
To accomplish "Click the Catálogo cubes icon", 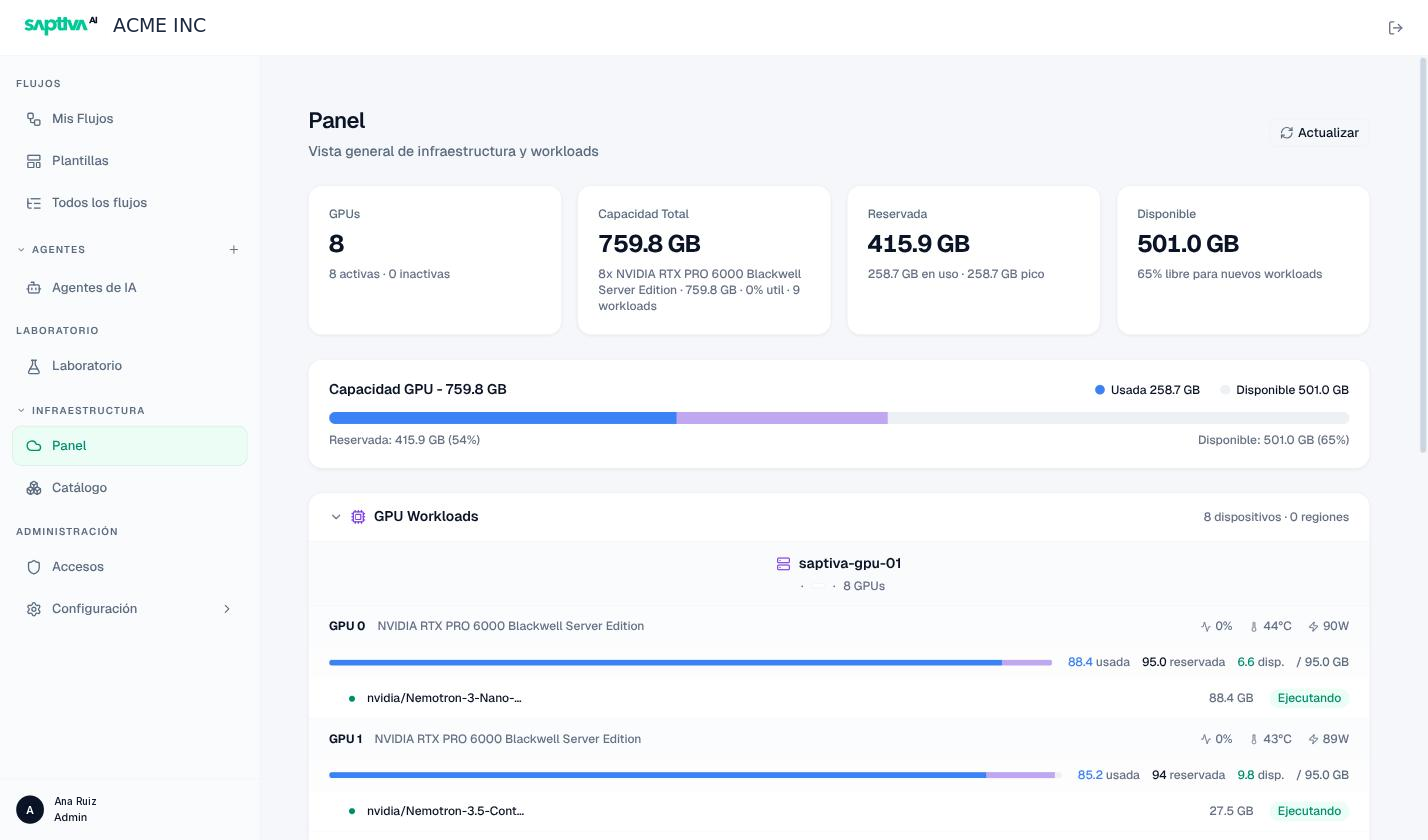I will [34, 488].
